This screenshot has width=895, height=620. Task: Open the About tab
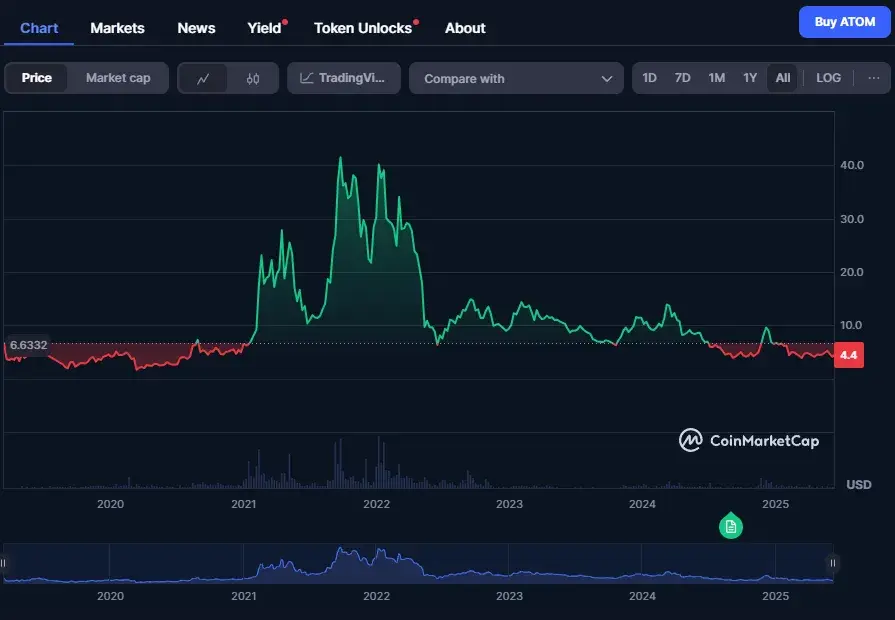click(465, 28)
